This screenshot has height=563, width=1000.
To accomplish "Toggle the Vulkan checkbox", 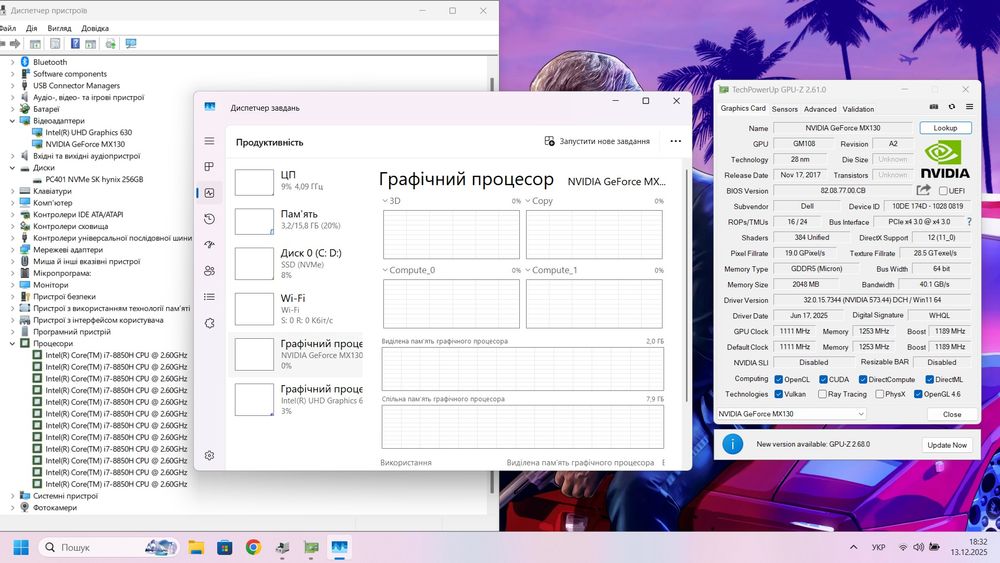I will tap(778, 394).
